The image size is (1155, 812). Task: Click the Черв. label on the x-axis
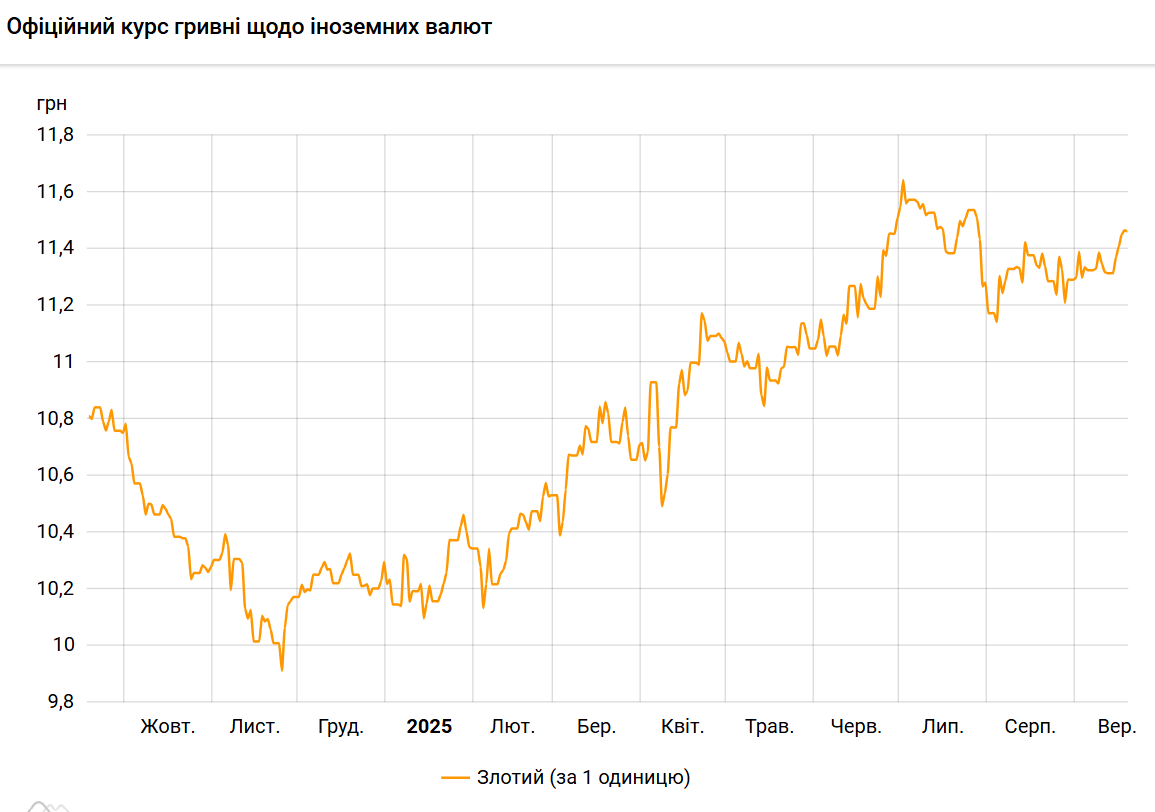pos(857,727)
